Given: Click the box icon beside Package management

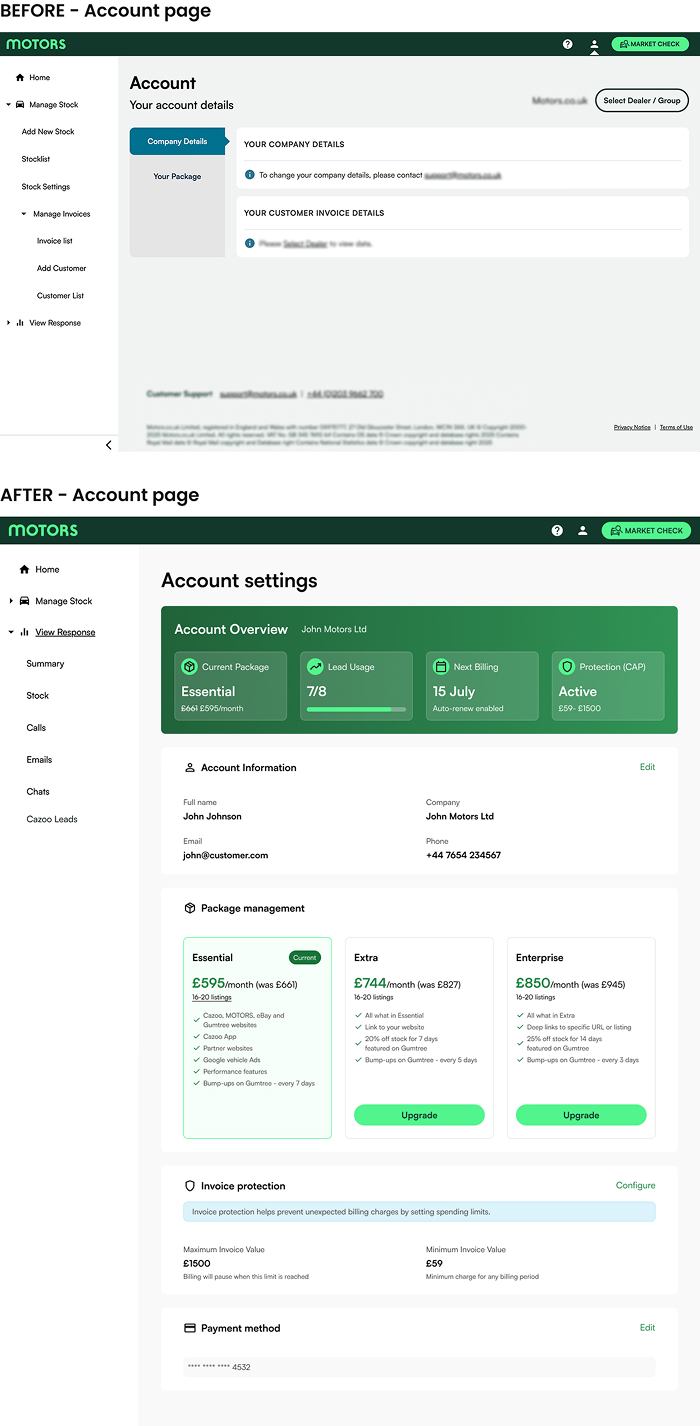Looking at the screenshot, I should point(190,909).
